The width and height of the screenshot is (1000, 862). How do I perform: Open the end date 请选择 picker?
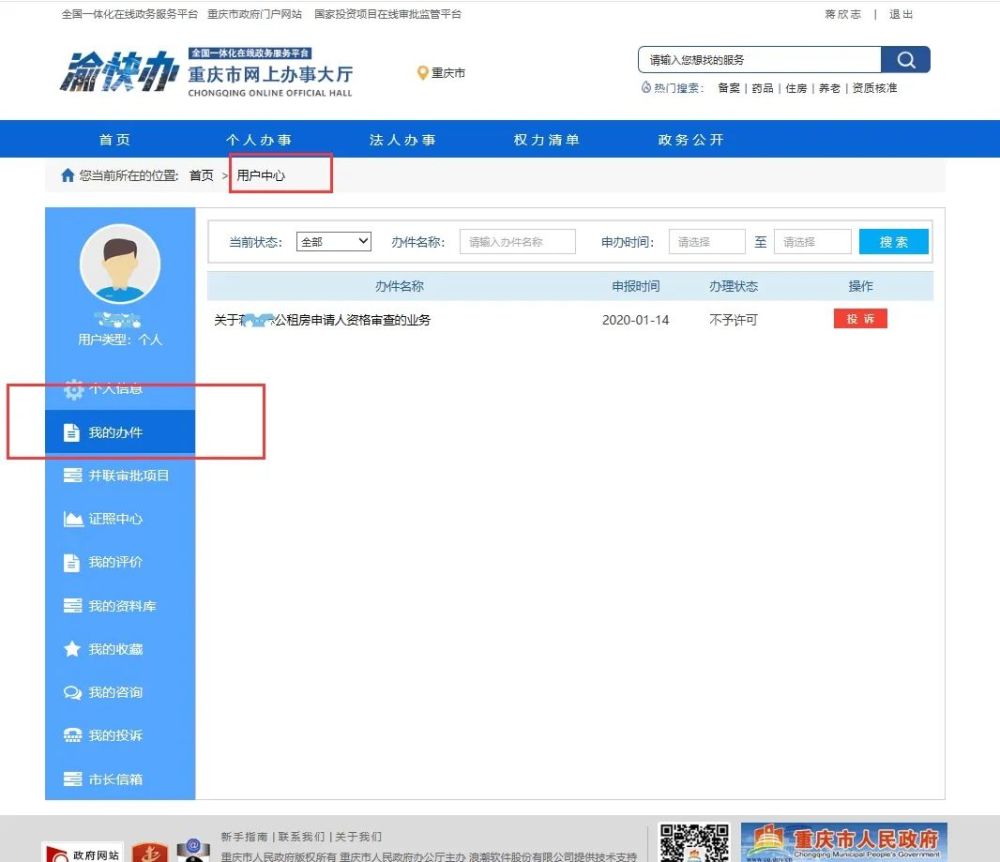(813, 241)
